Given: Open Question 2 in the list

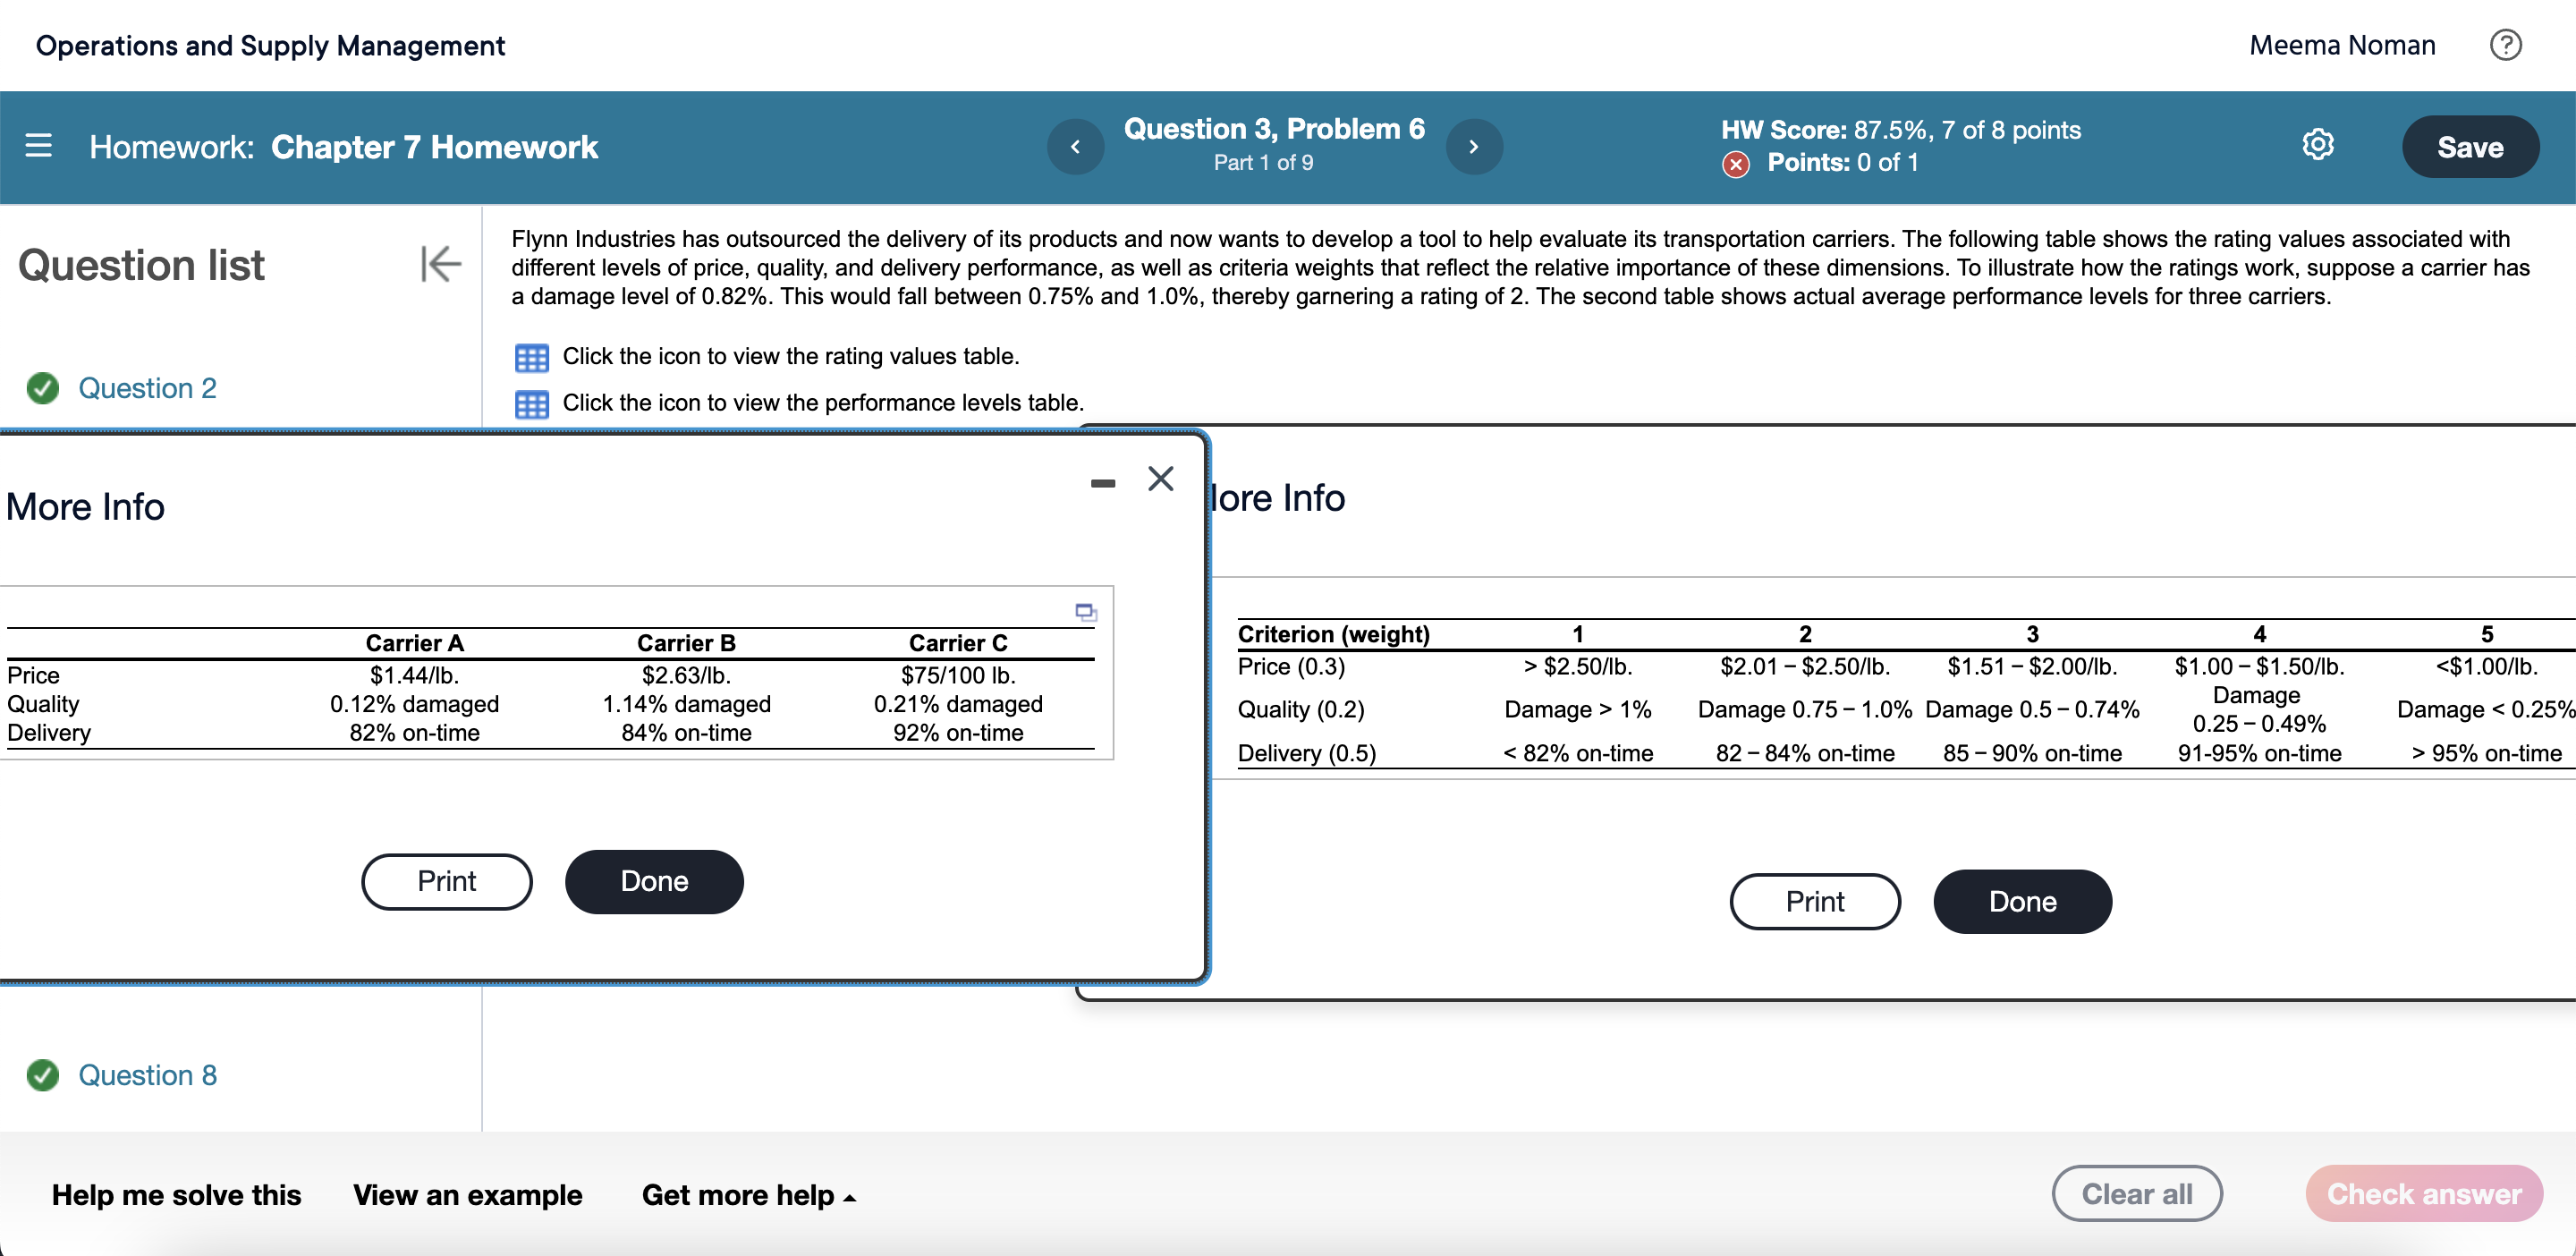Looking at the screenshot, I should 147,388.
